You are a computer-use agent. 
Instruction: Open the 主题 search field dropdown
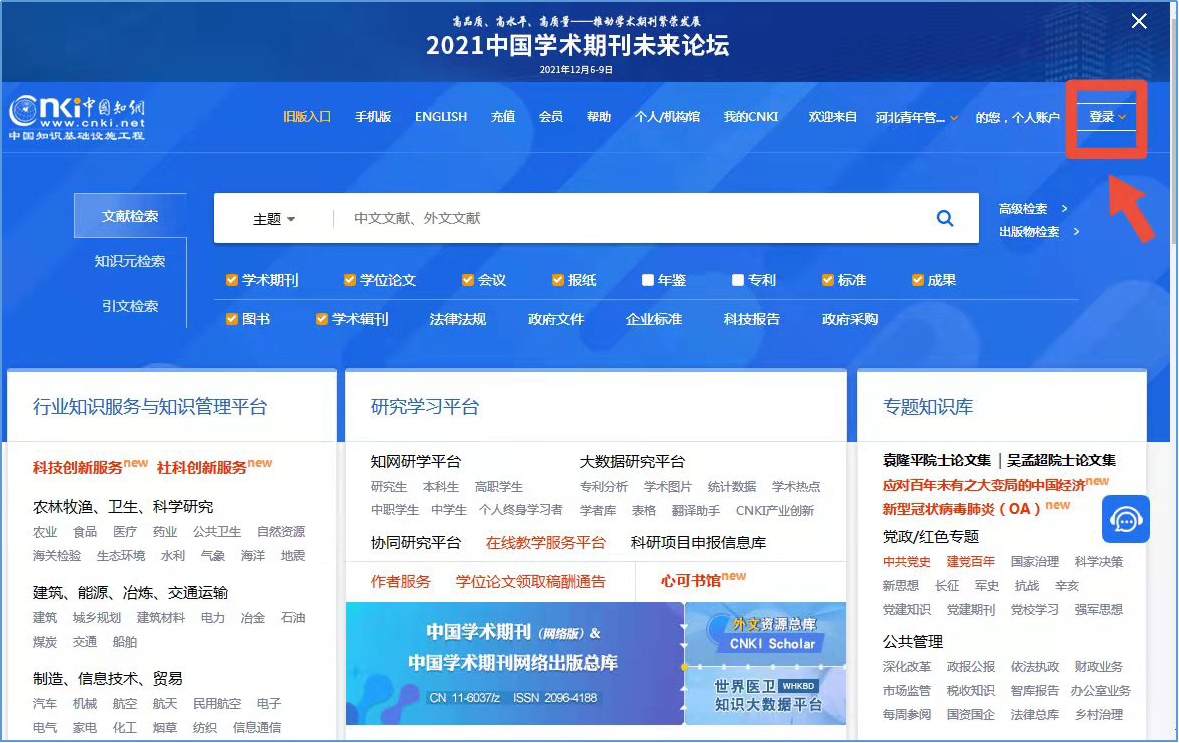click(274, 219)
